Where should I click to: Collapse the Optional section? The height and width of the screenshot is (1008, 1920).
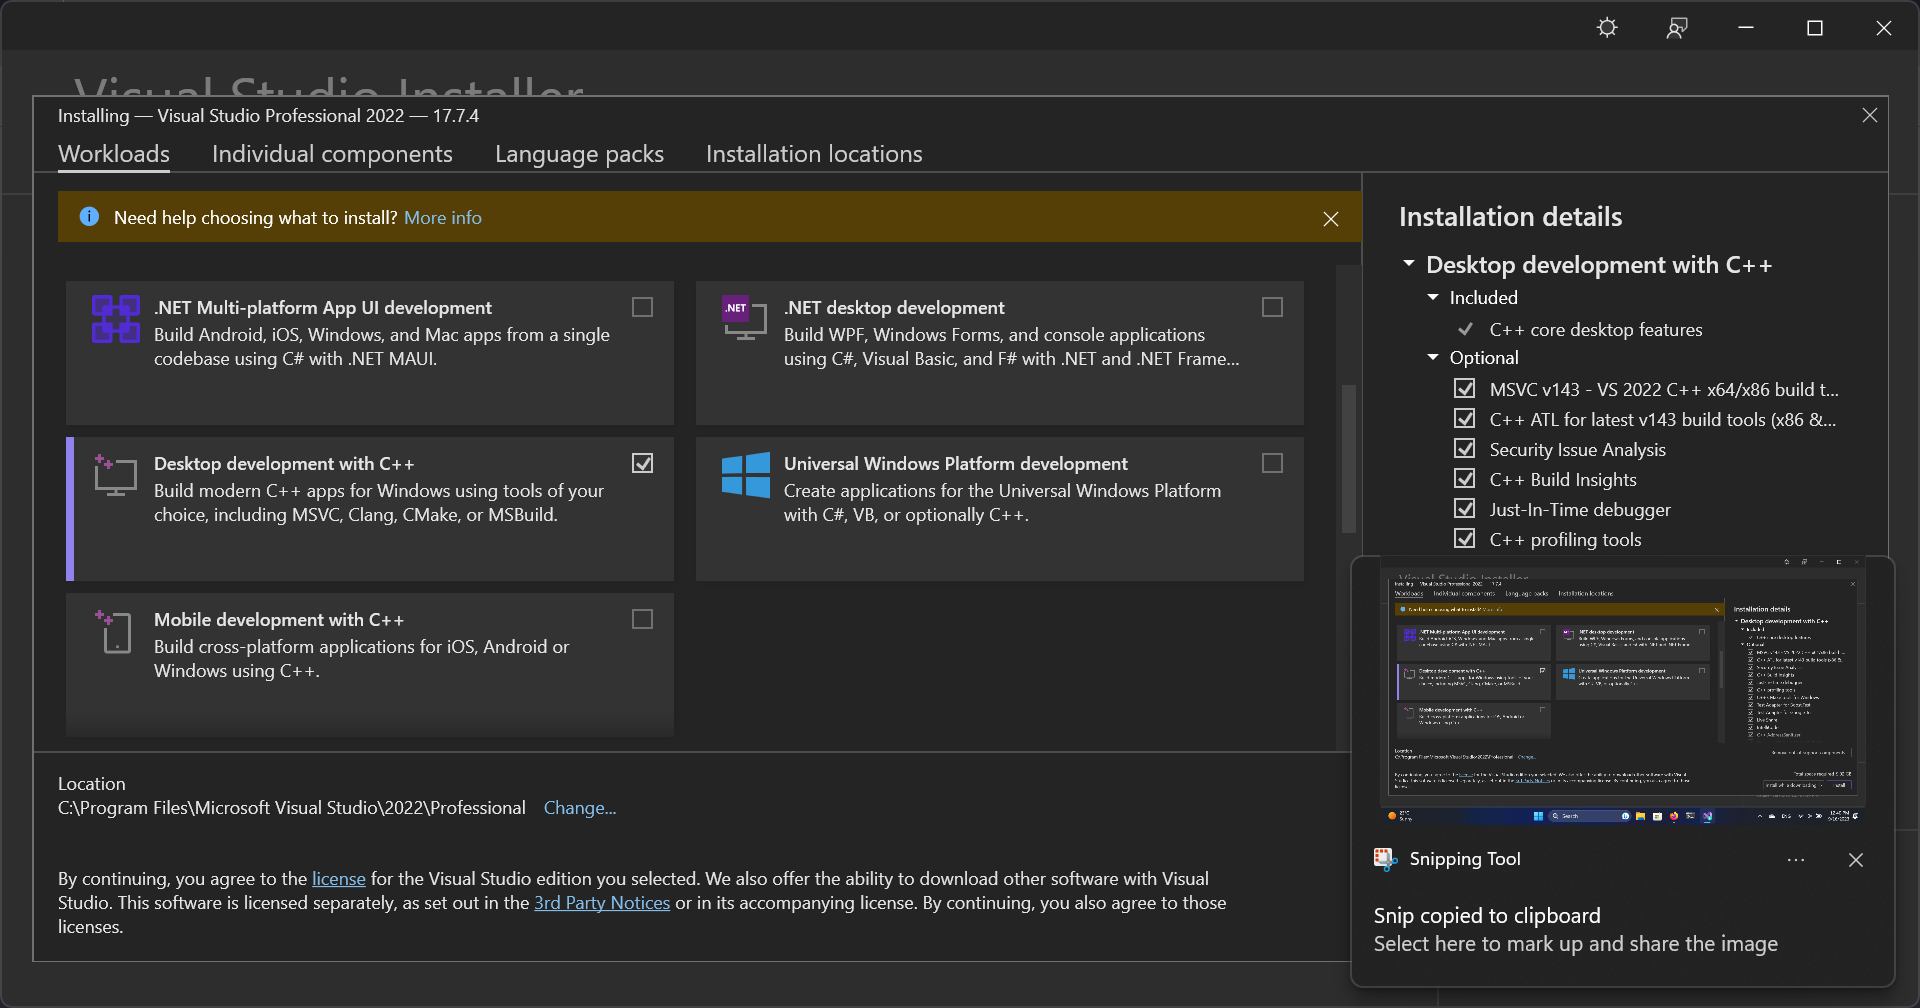1433,357
